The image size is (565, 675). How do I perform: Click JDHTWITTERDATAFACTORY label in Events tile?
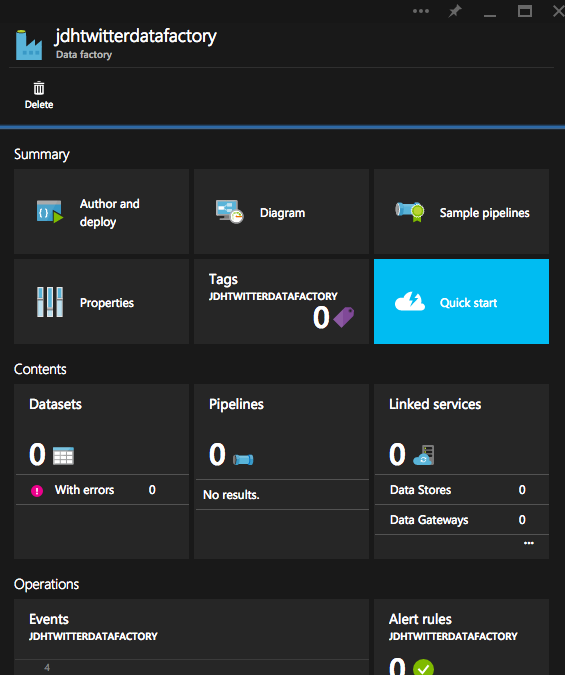(x=93, y=636)
